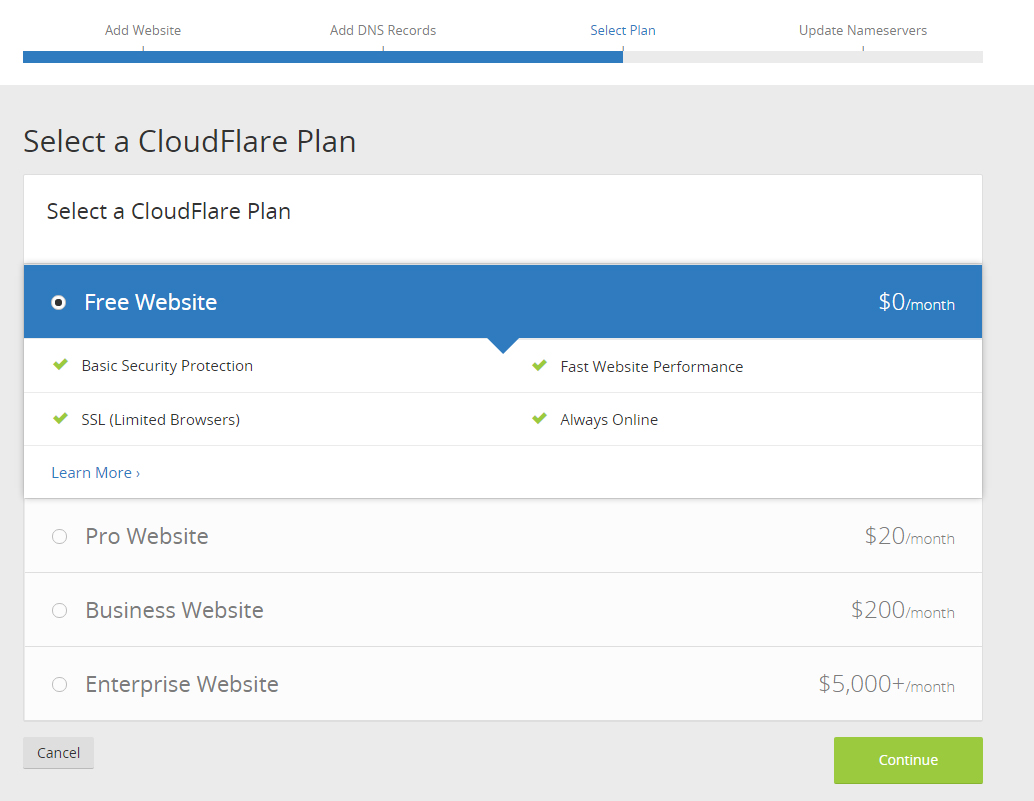This screenshot has width=1034, height=801.
Task: Open the Learn More link
Action: tap(95, 472)
